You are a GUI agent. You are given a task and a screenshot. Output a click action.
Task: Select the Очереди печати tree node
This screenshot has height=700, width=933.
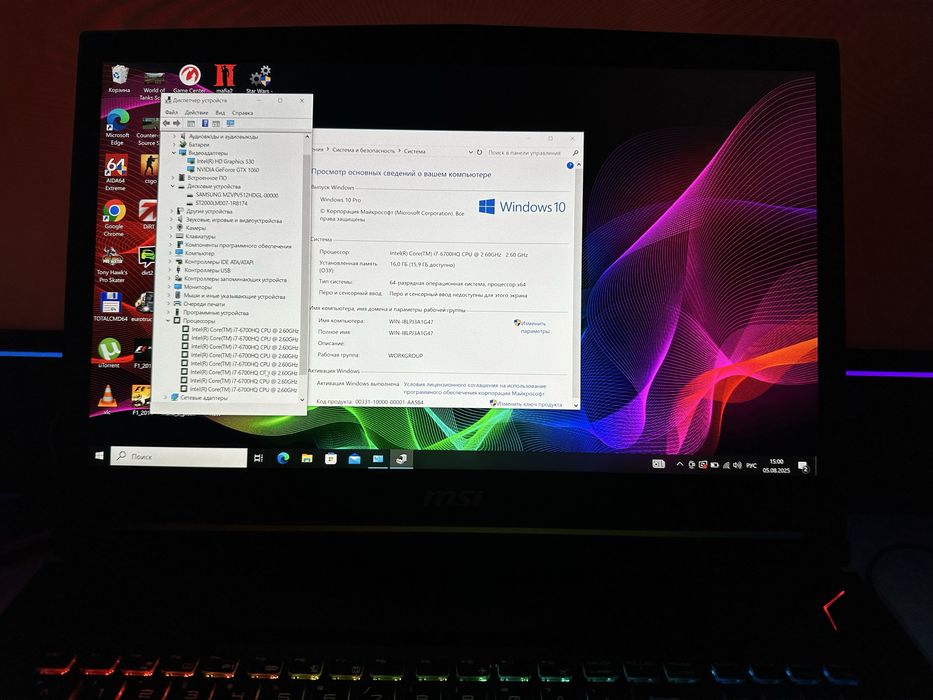pos(199,304)
